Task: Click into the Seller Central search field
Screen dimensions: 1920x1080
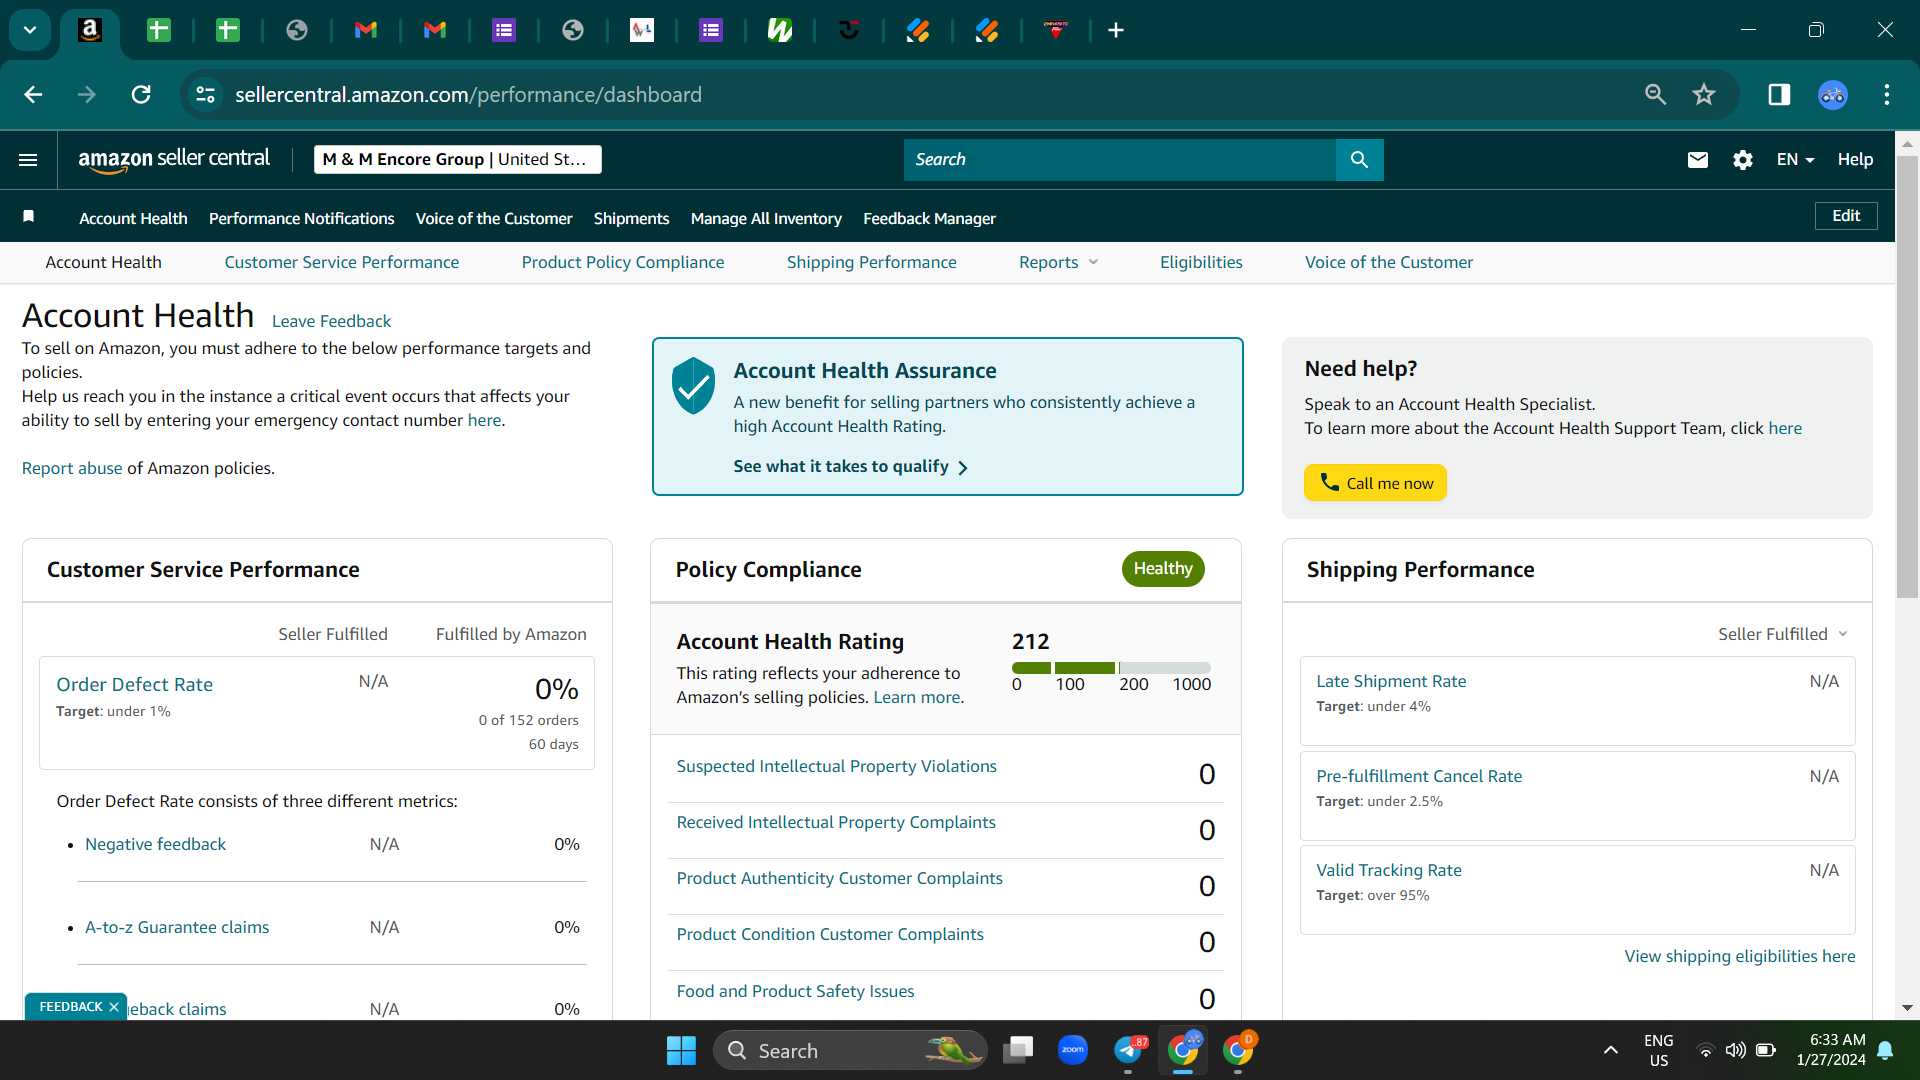Action: [1120, 160]
